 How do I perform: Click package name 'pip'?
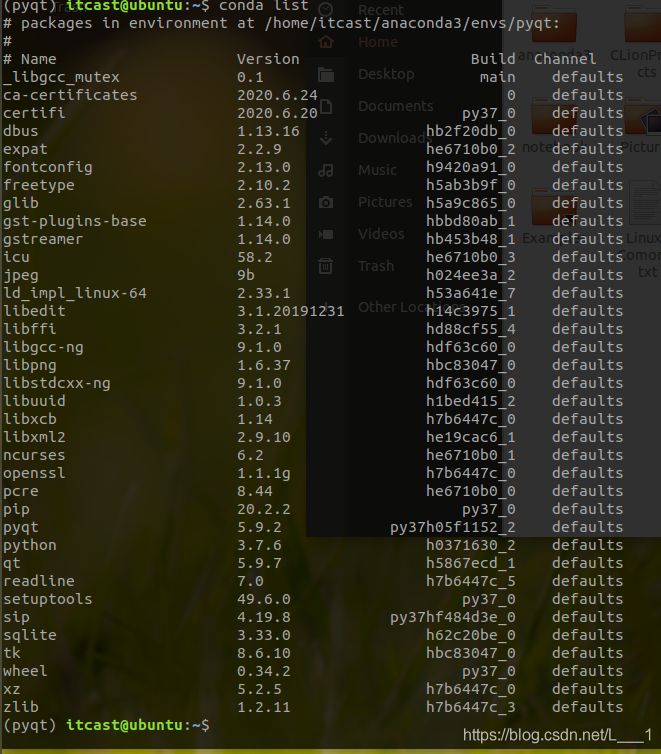point(16,509)
